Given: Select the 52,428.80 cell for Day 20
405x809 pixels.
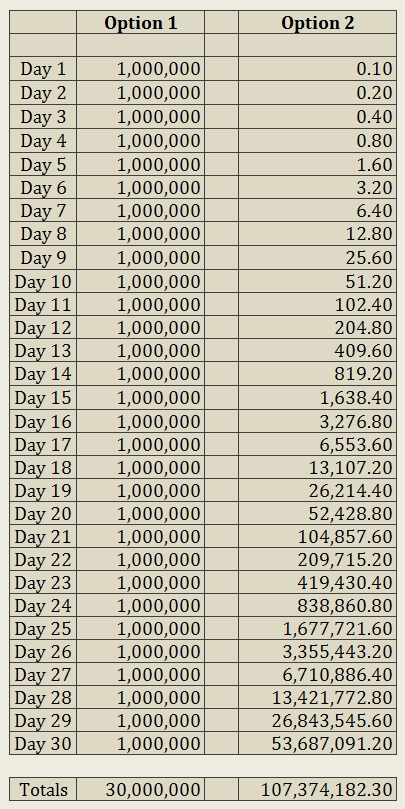Looking at the screenshot, I should 317,514.
